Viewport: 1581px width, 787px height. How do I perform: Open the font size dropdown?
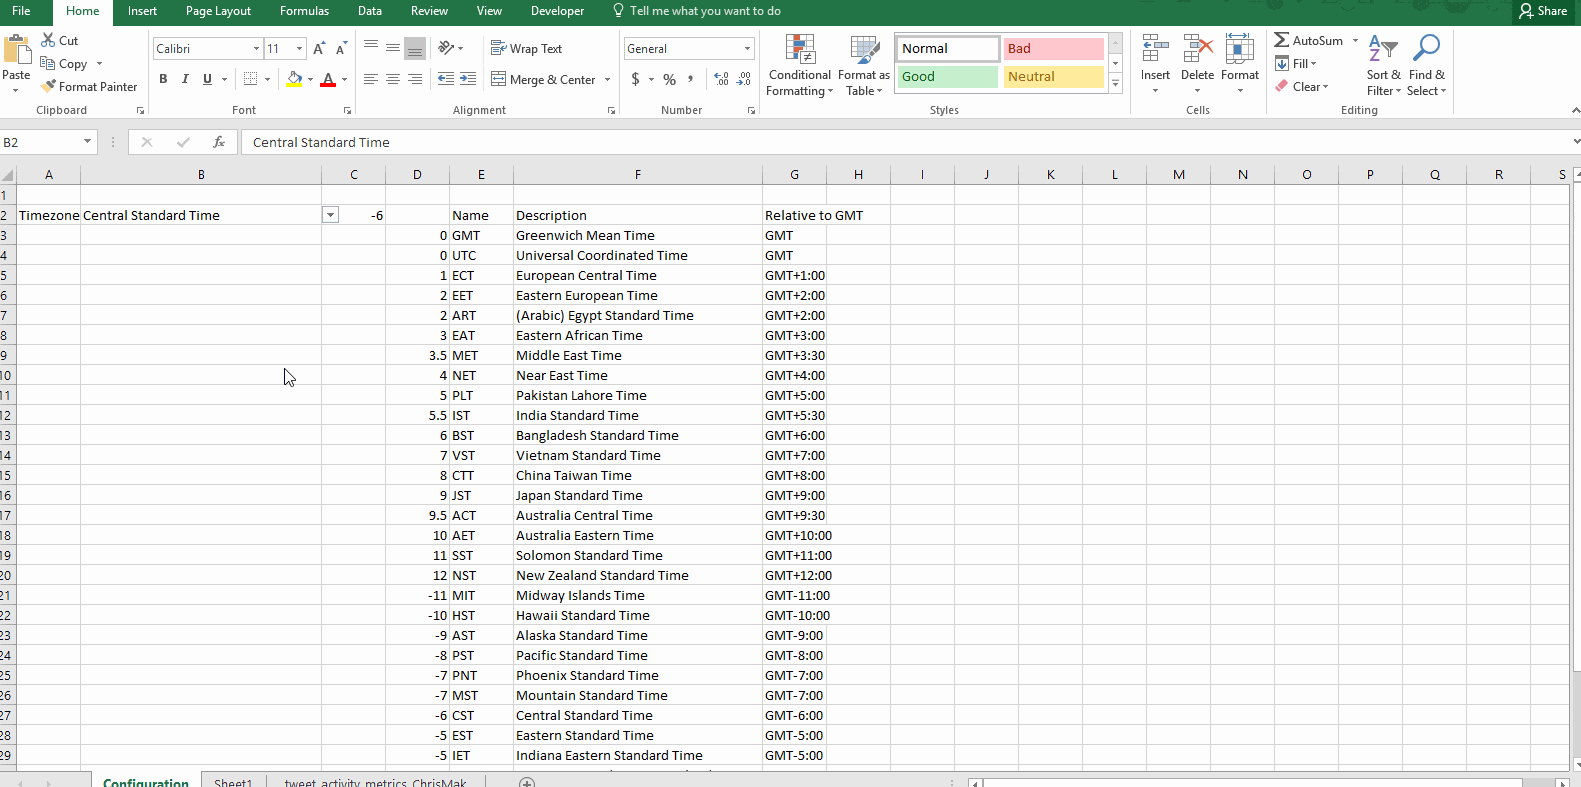coord(299,48)
